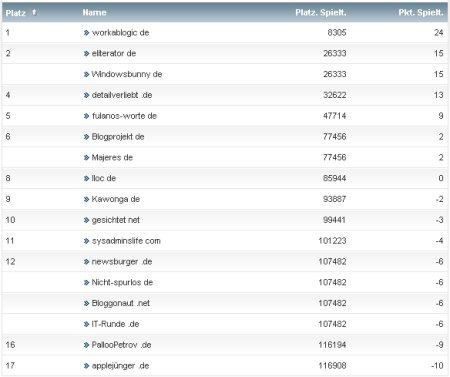The width and height of the screenshot is (450, 377).
Task: Select the points value -9 for PallooPetrov
Action: pos(439,345)
